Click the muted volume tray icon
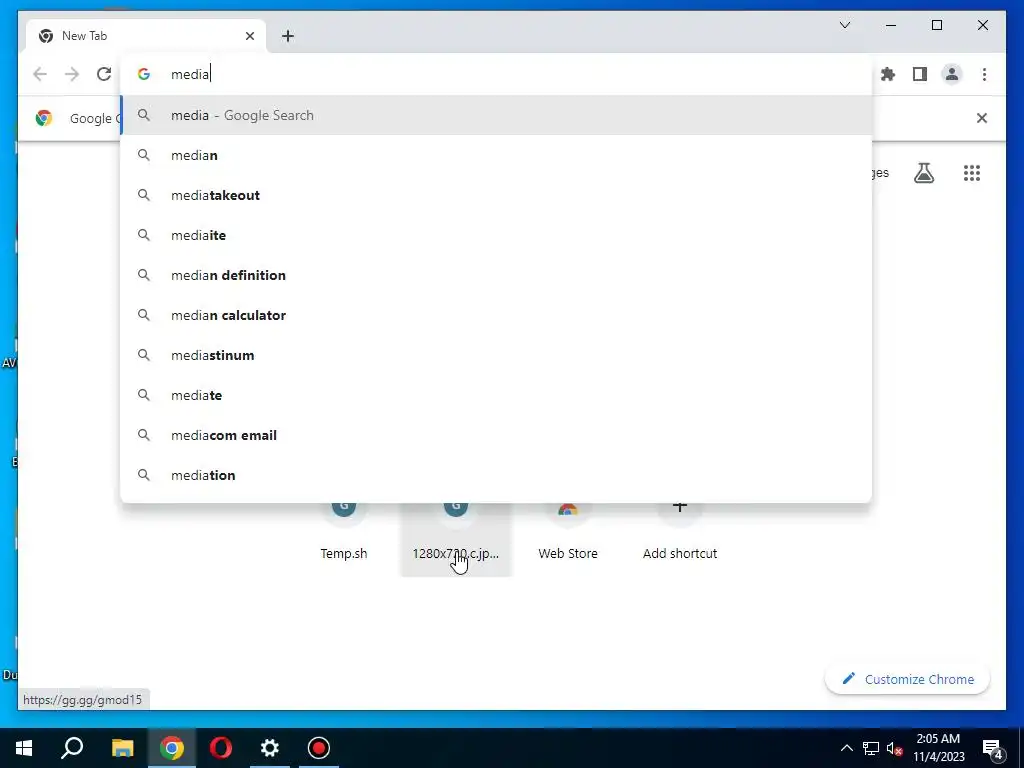The height and width of the screenshot is (768, 1024). click(x=895, y=748)
